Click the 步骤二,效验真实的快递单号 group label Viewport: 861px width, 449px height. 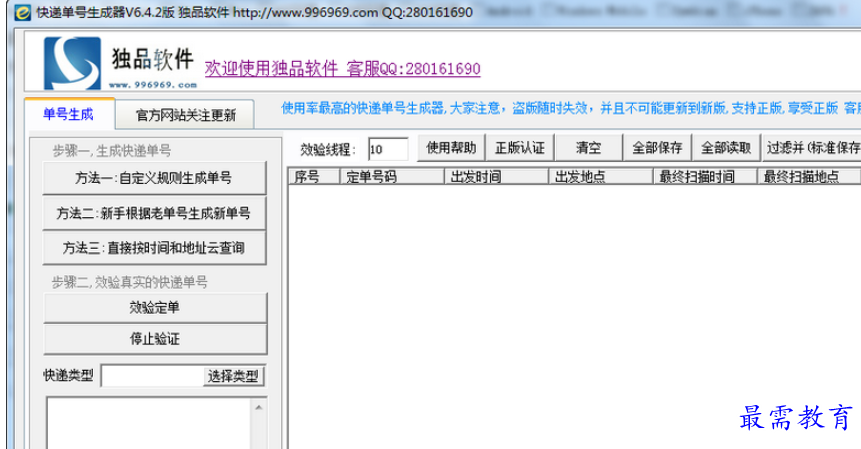pos(130,283)
